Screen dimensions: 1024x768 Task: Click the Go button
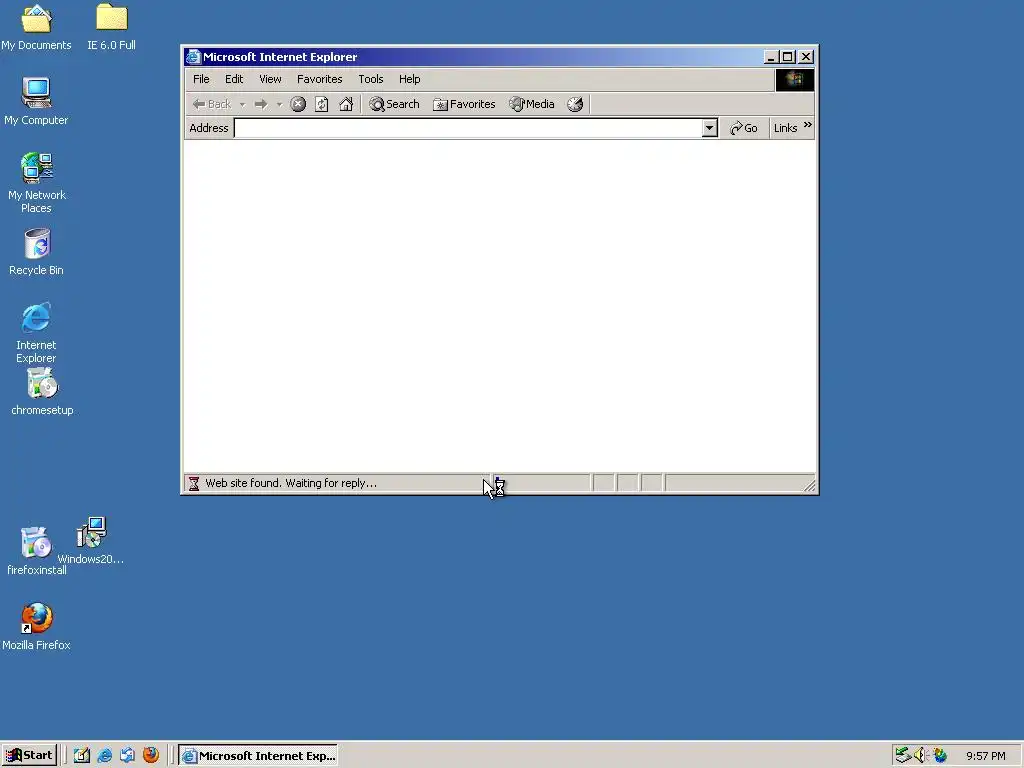click(x=744, y=128)
